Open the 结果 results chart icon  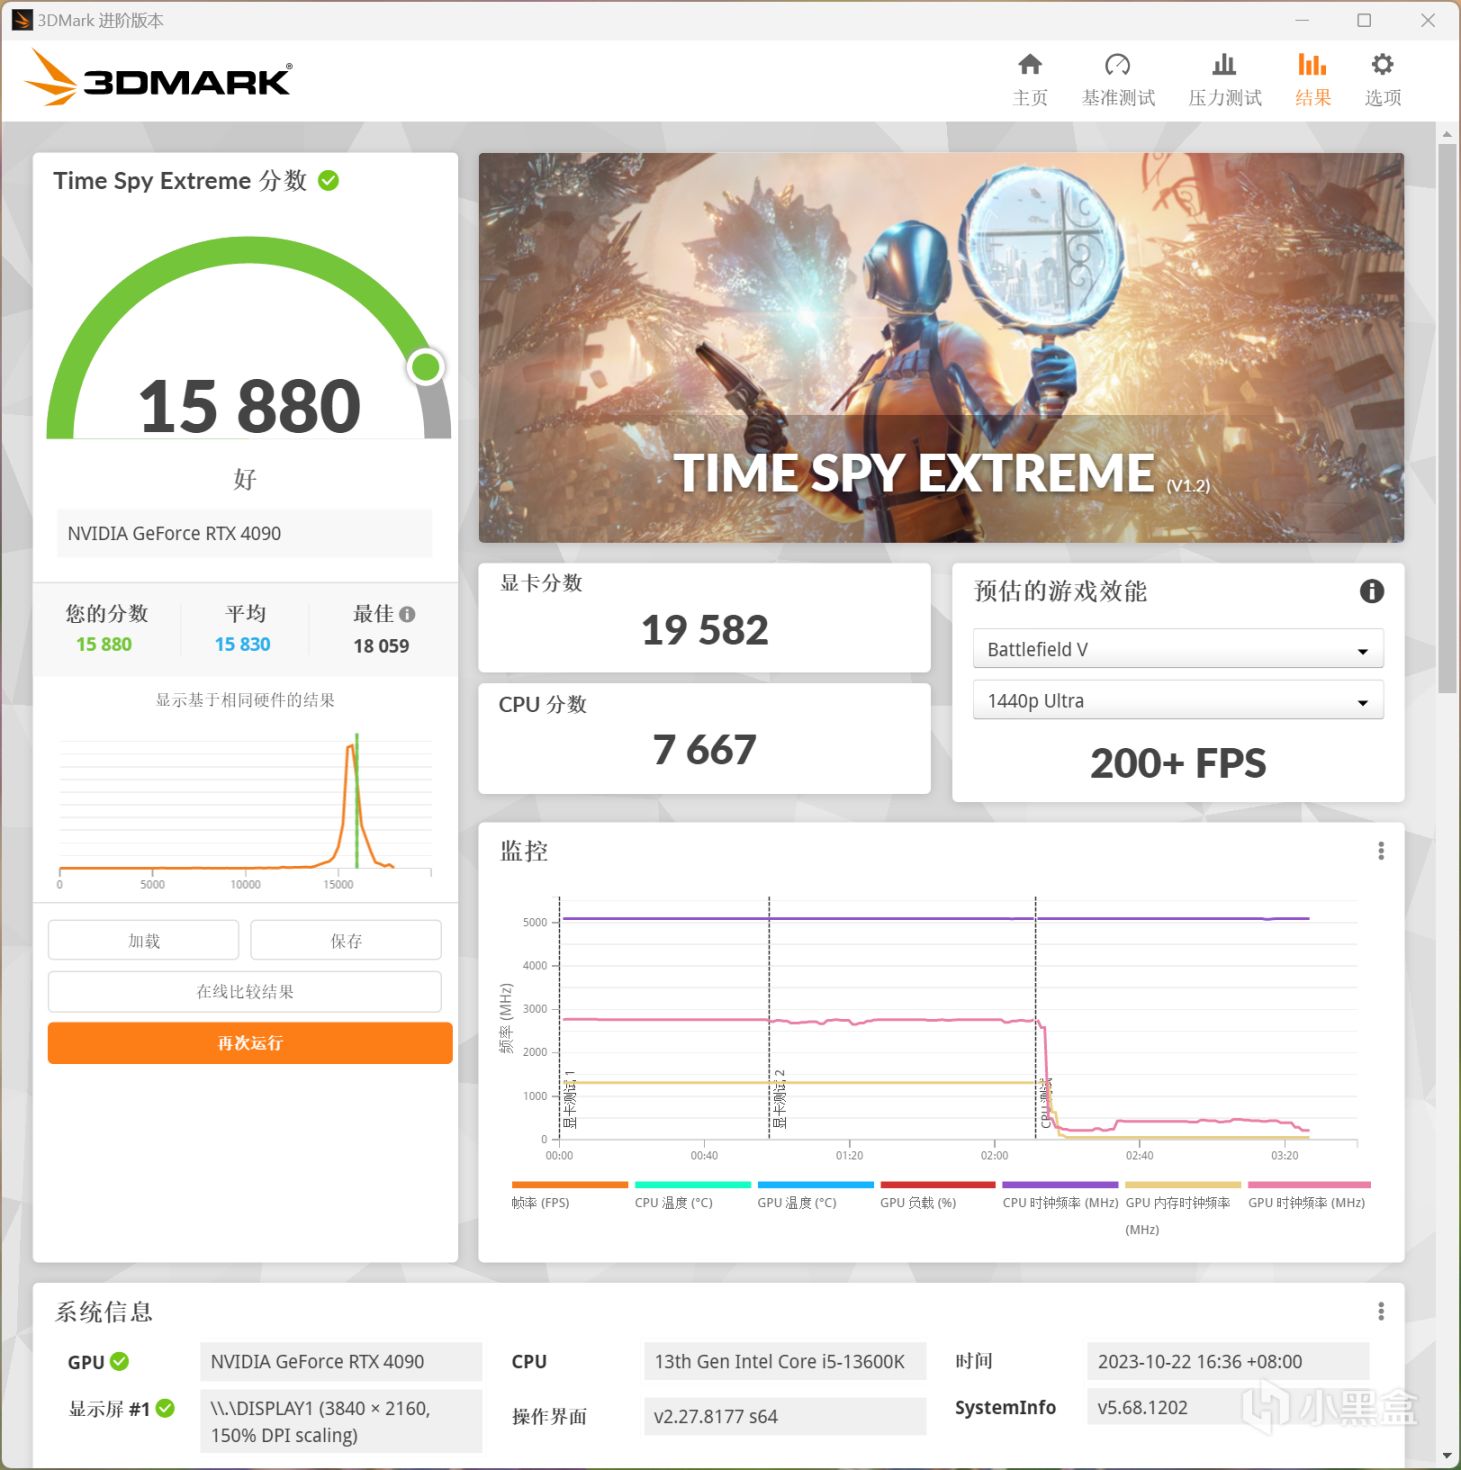point(1312,65)
